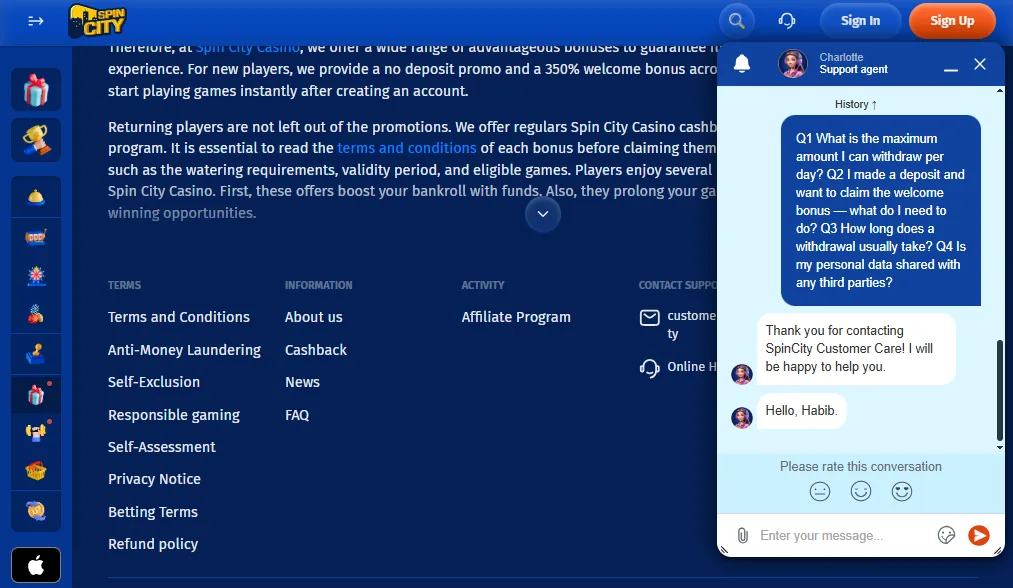Image resolution: width=1013 pixels, height=588 pixels.
Task: Open the Cashback information link
Action: point(315,350)
